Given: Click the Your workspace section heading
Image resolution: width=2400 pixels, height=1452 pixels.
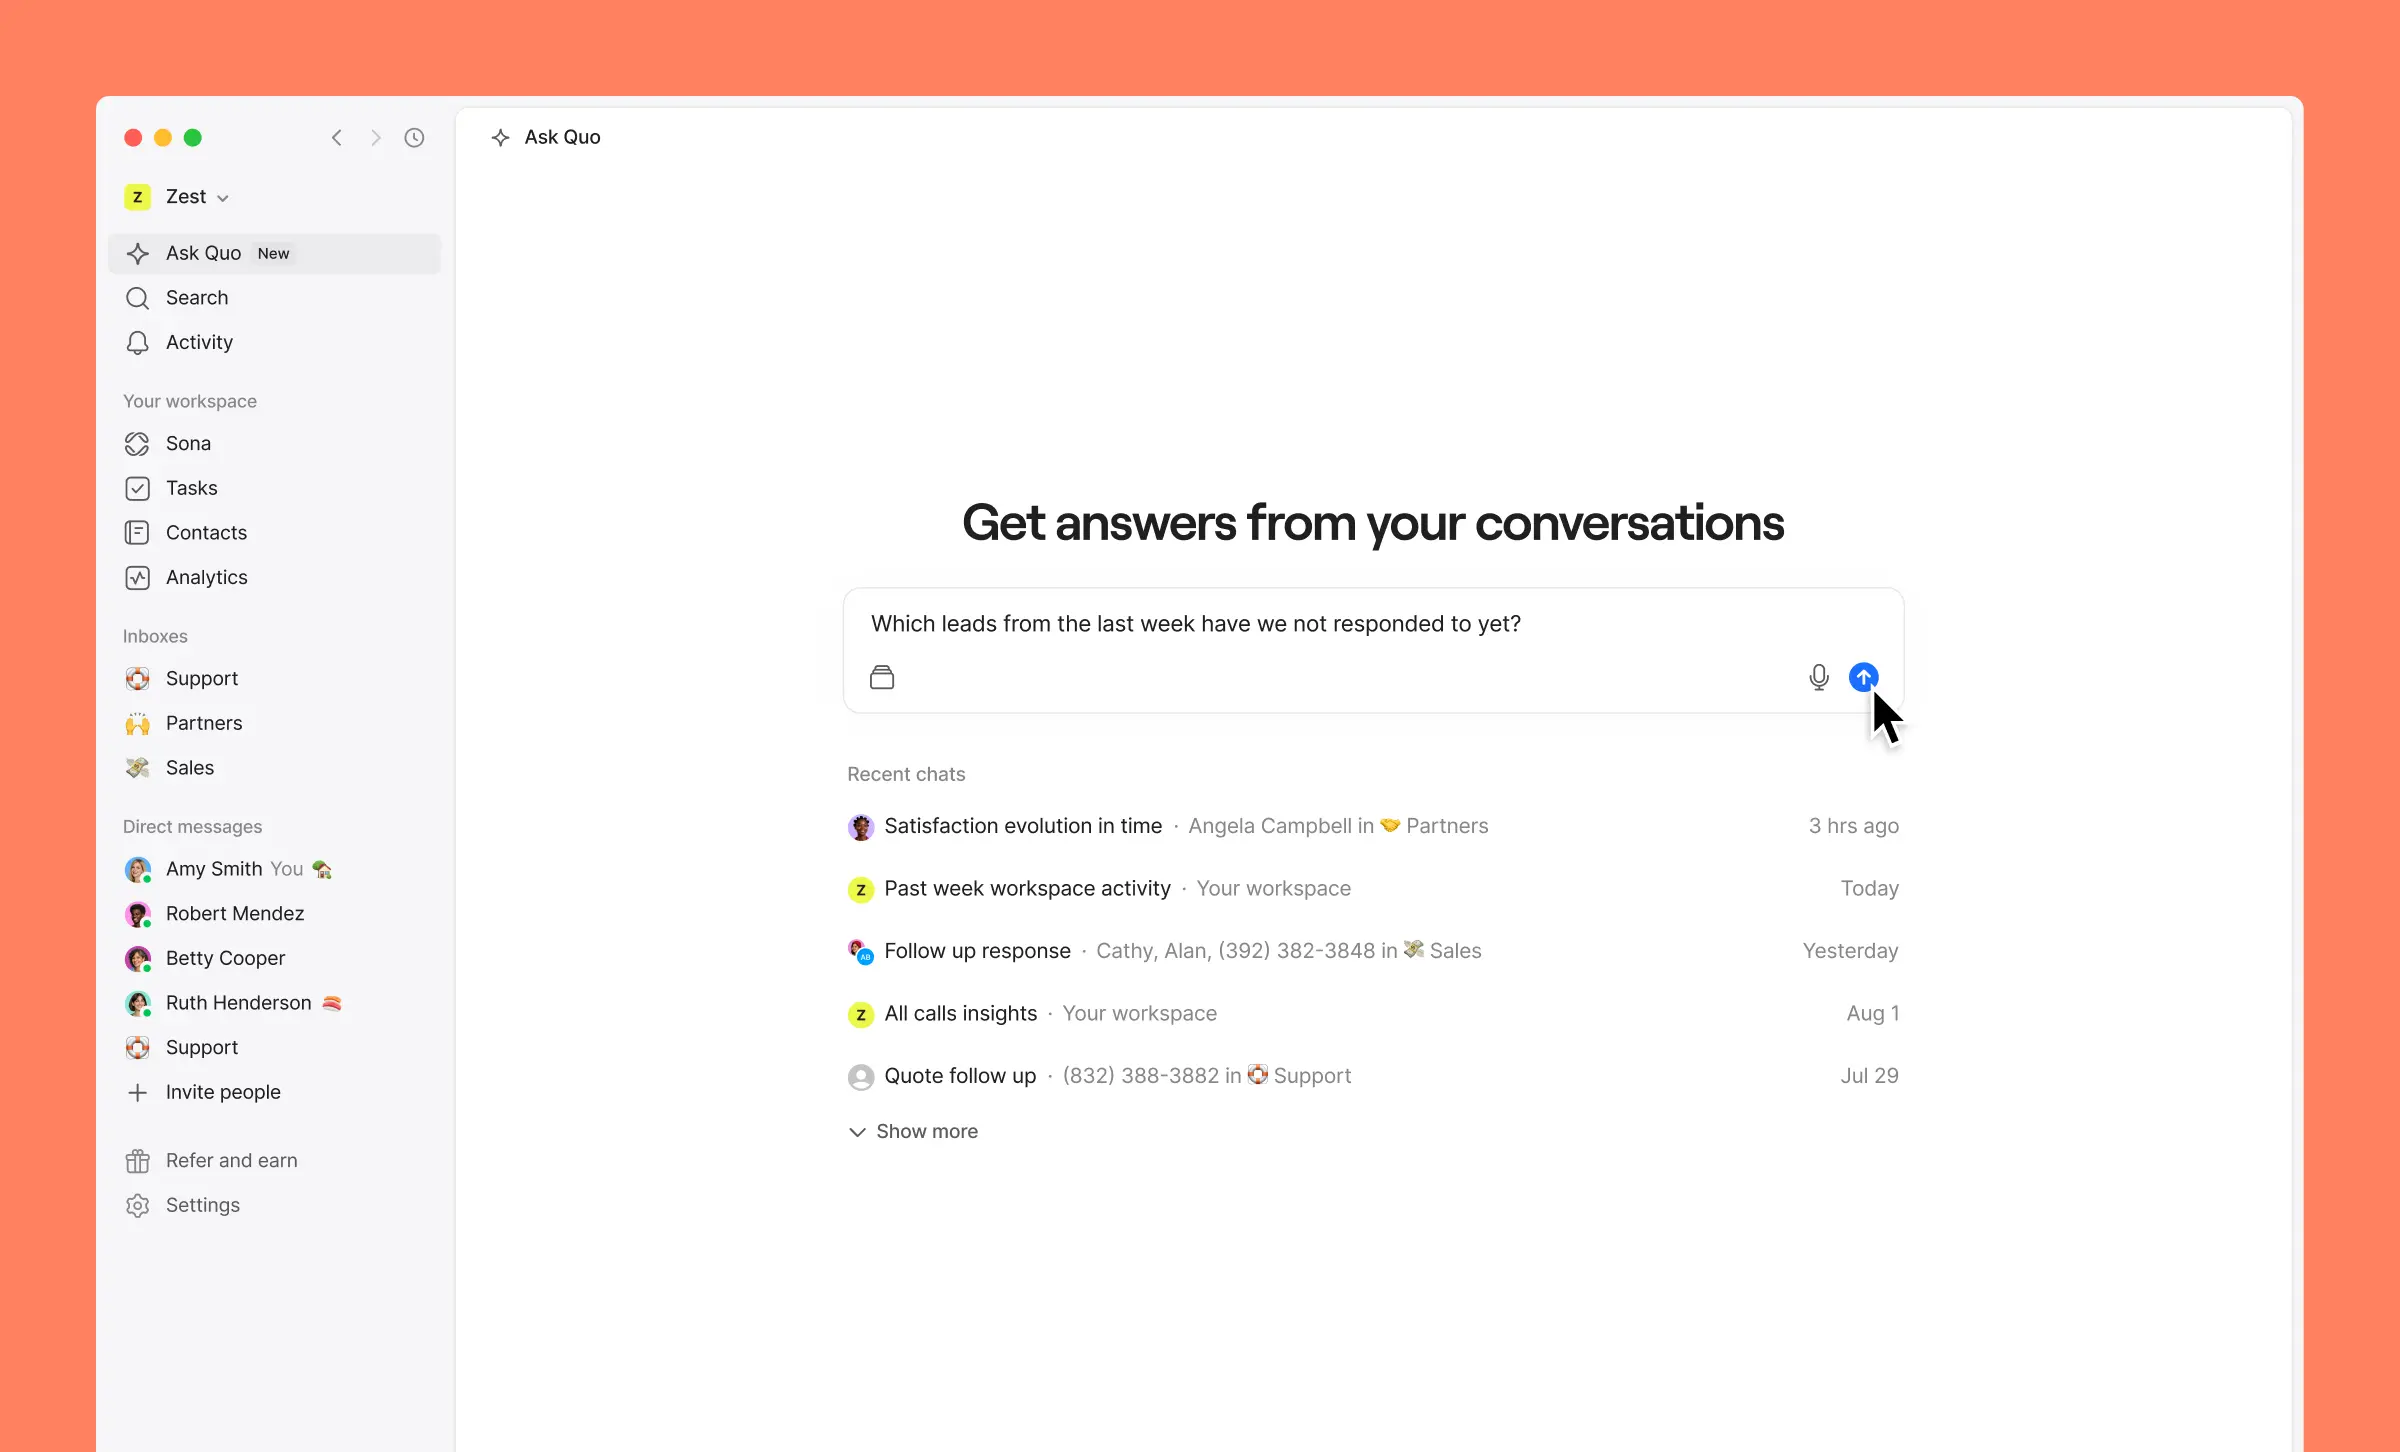Looking at the screenshot, I should [x=190, y=401].
